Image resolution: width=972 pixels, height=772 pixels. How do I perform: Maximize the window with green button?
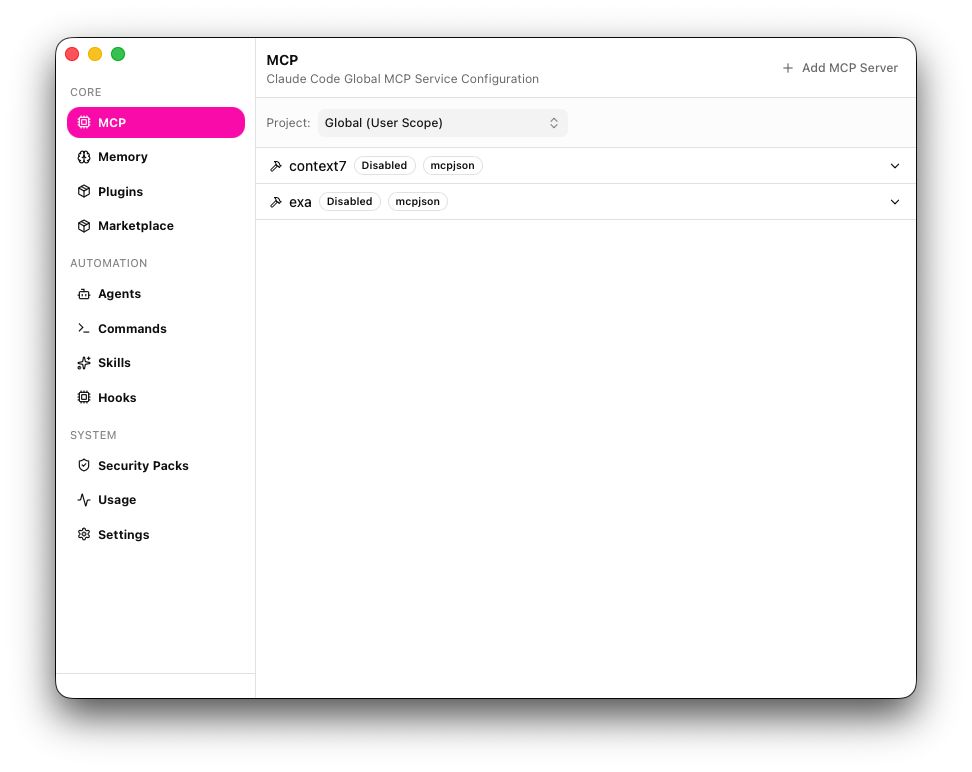[x=118, y=54]
